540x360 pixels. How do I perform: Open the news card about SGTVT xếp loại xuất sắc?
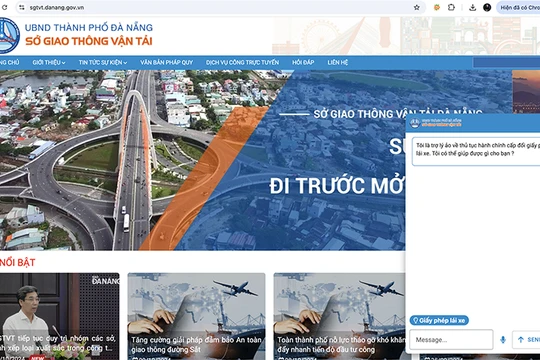[x=60, y=316]
